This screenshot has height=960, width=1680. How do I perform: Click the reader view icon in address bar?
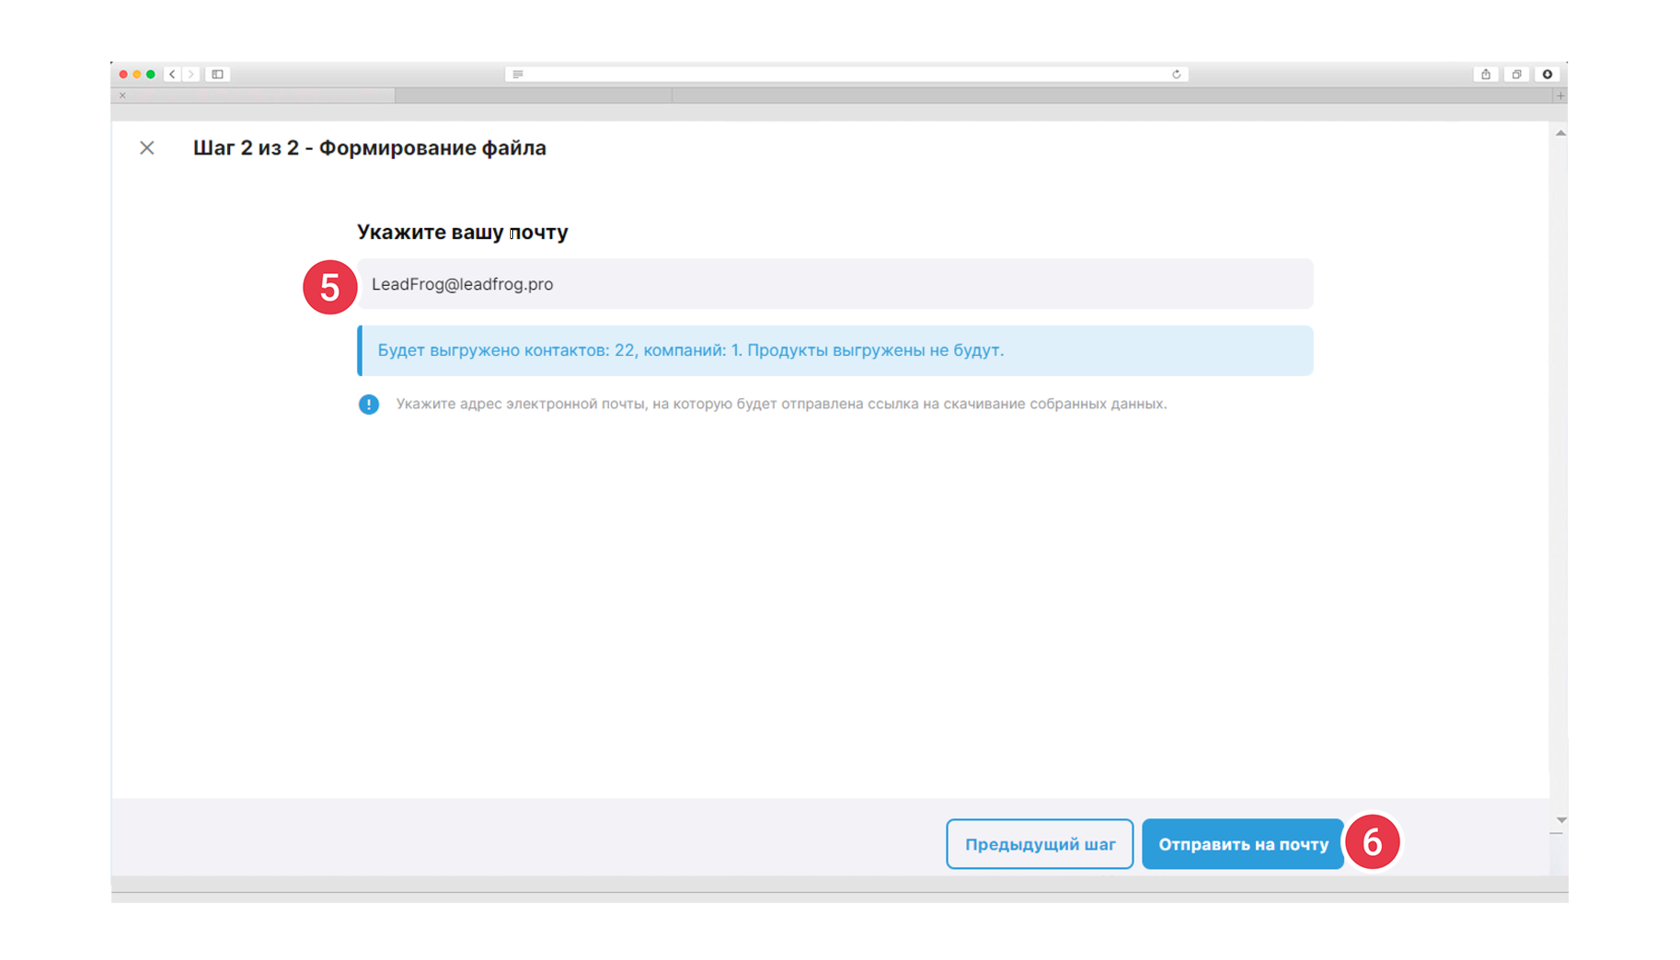point(518,74)
